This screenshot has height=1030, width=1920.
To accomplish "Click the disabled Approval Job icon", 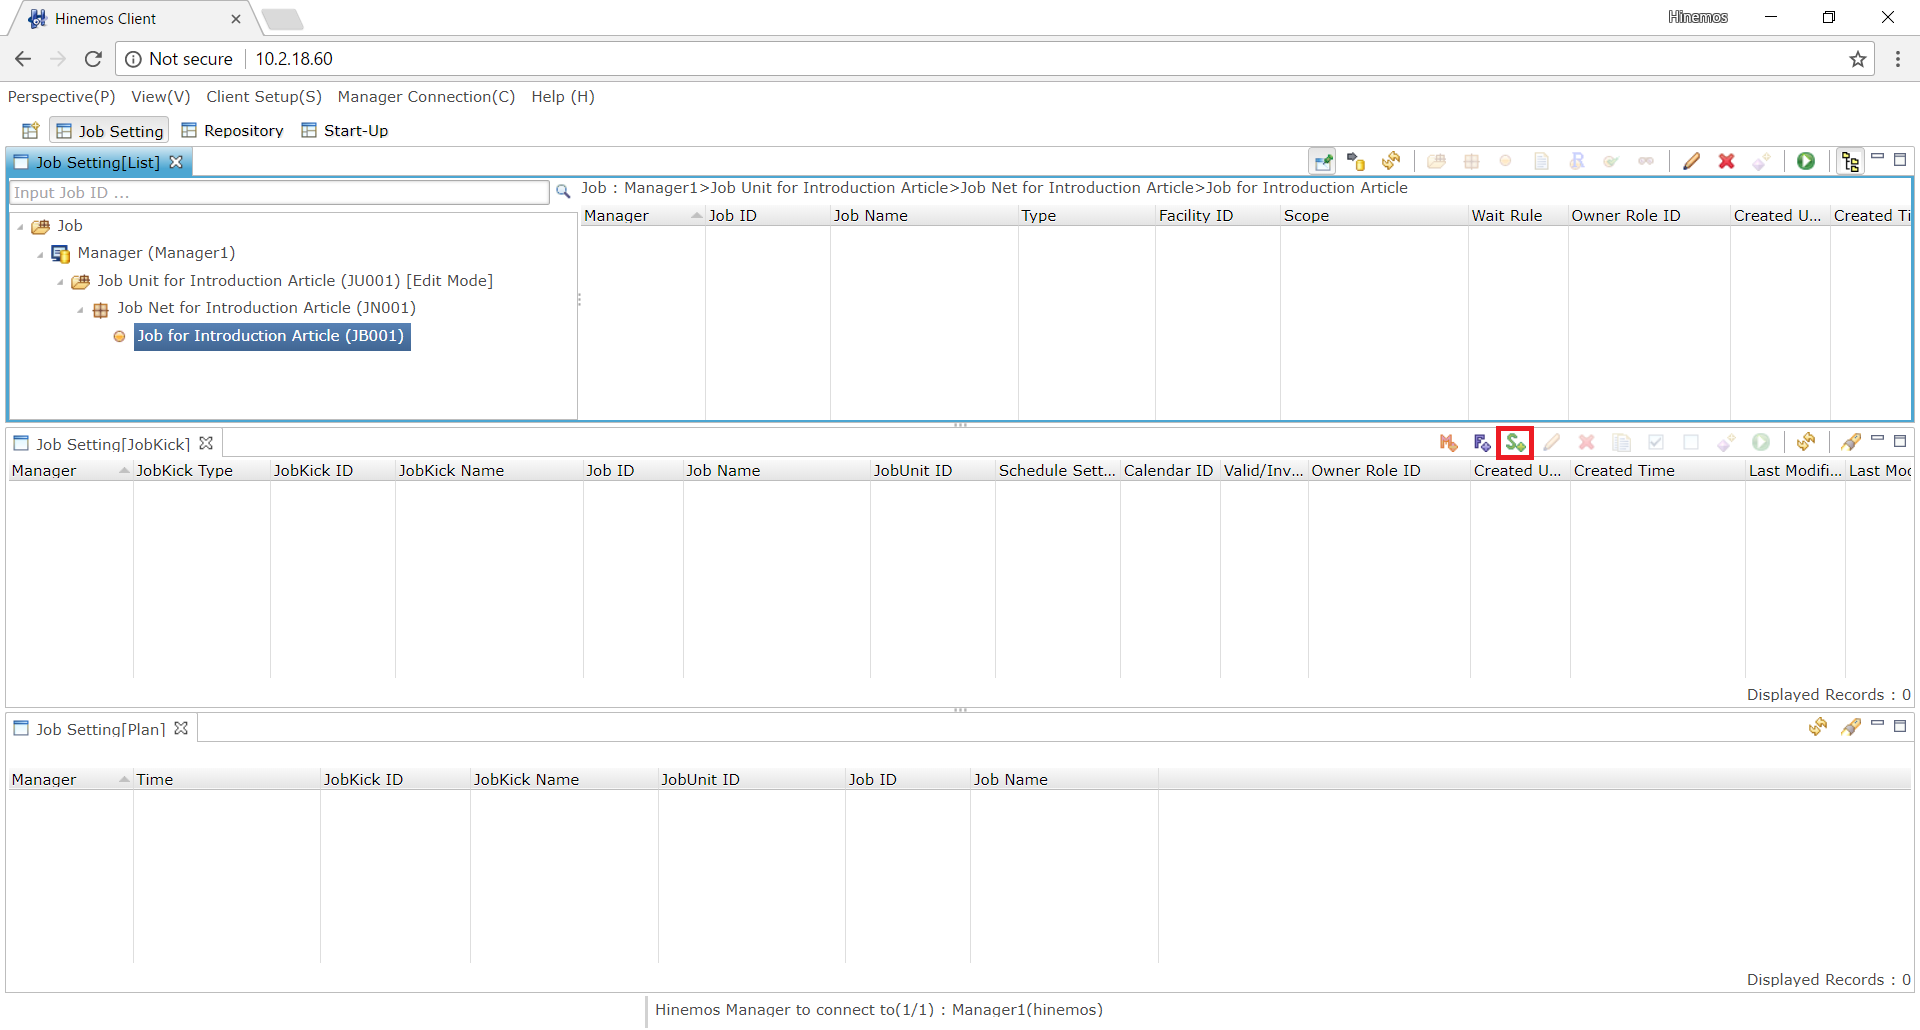I will [1611, 161].
